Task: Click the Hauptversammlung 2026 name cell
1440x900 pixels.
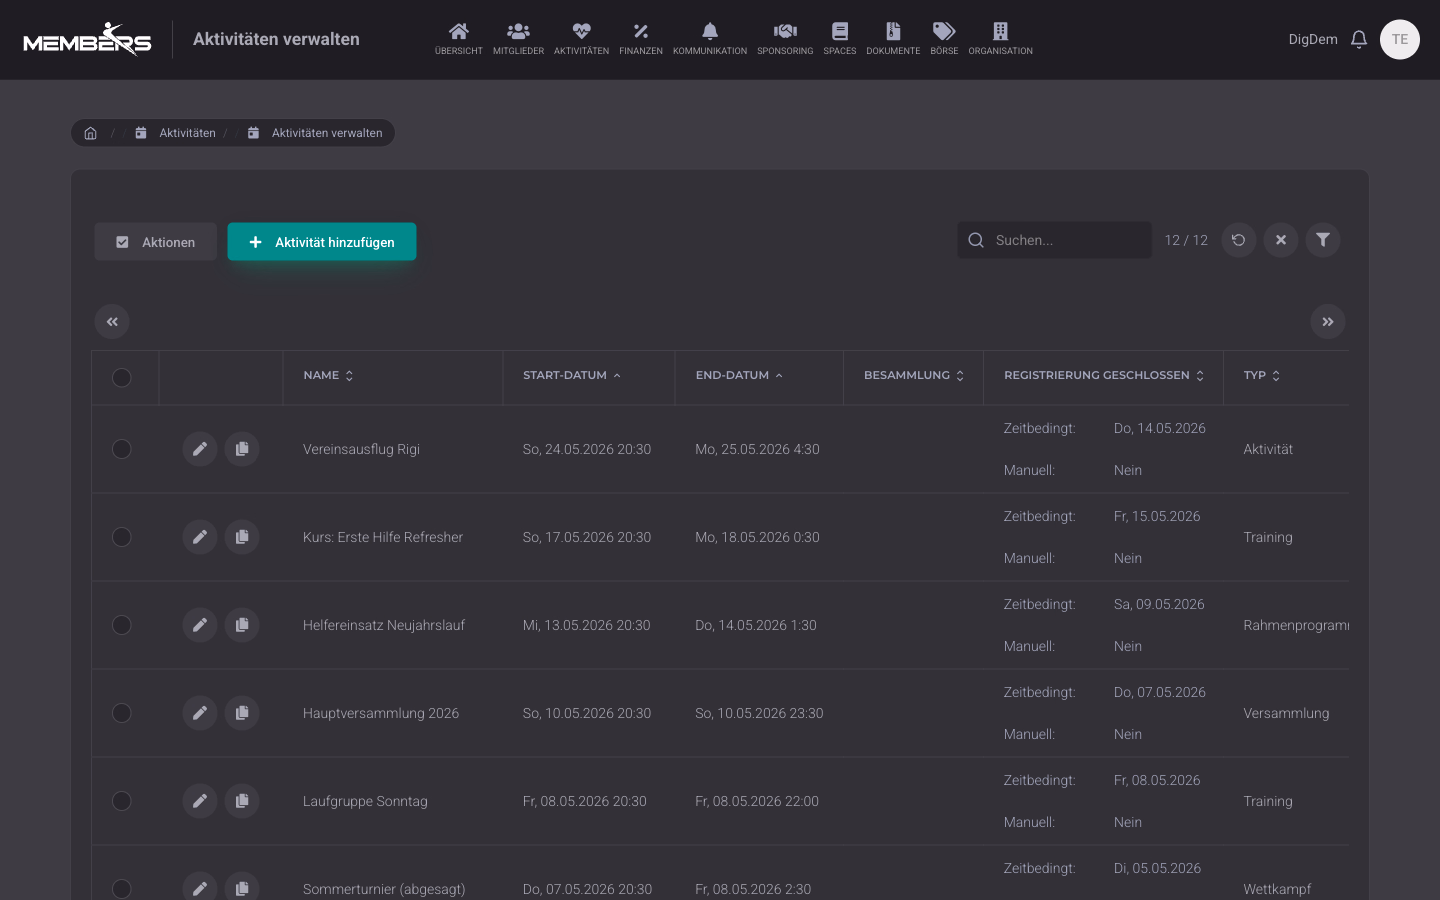Action: [381, 713]
